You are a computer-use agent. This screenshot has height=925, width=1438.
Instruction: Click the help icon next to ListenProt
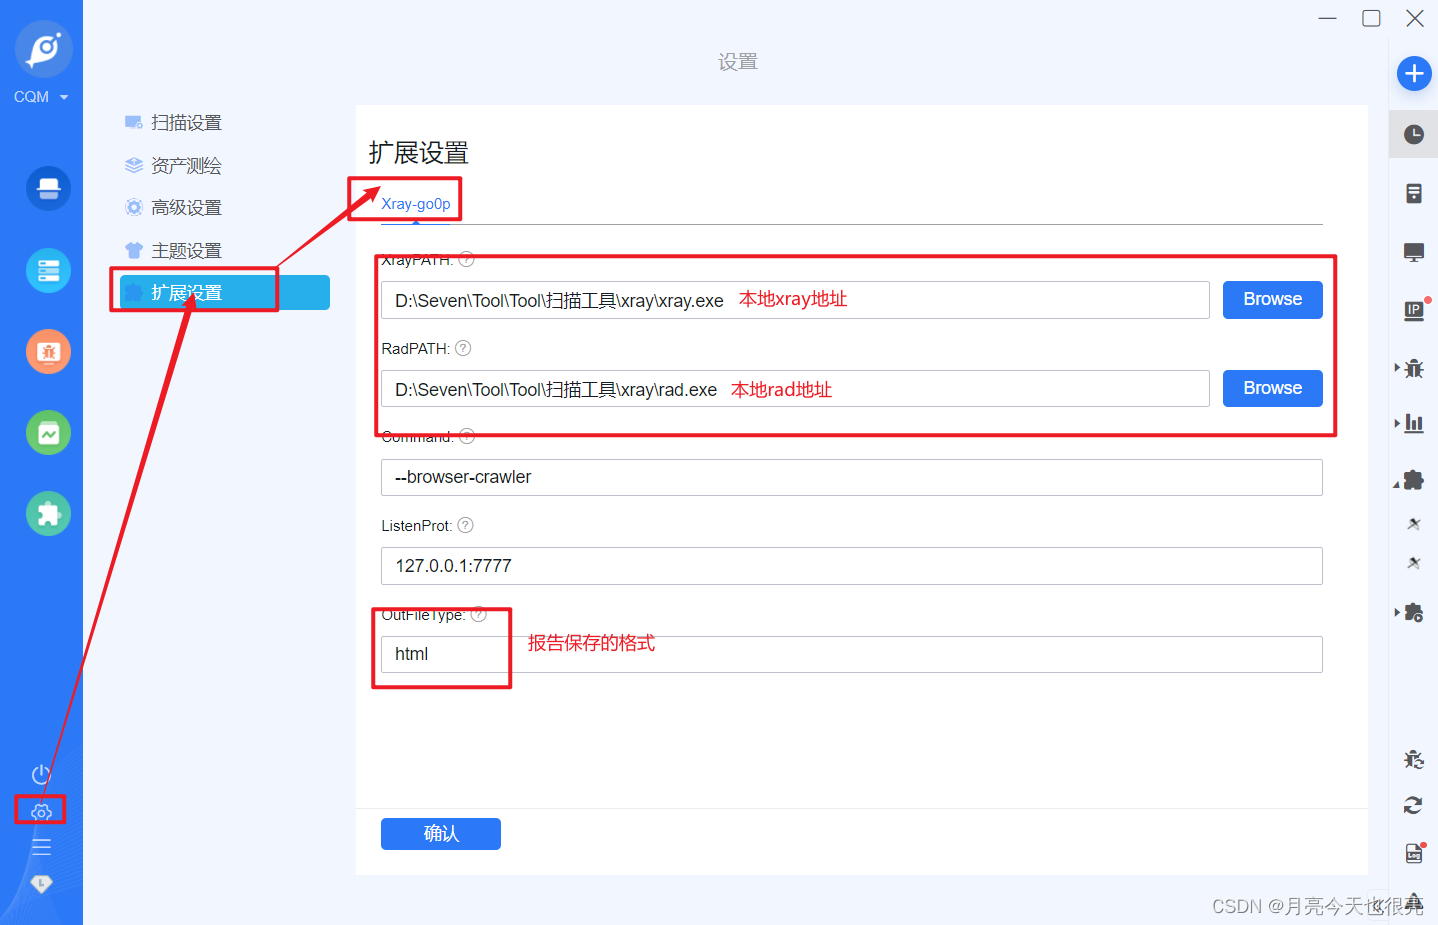coord(465,525)
